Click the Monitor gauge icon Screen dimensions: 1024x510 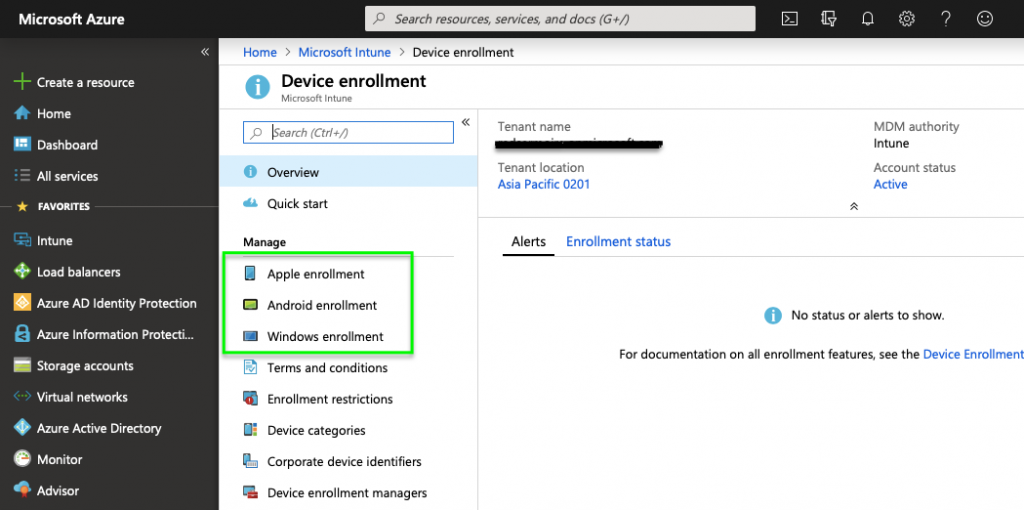coord(22,459)
